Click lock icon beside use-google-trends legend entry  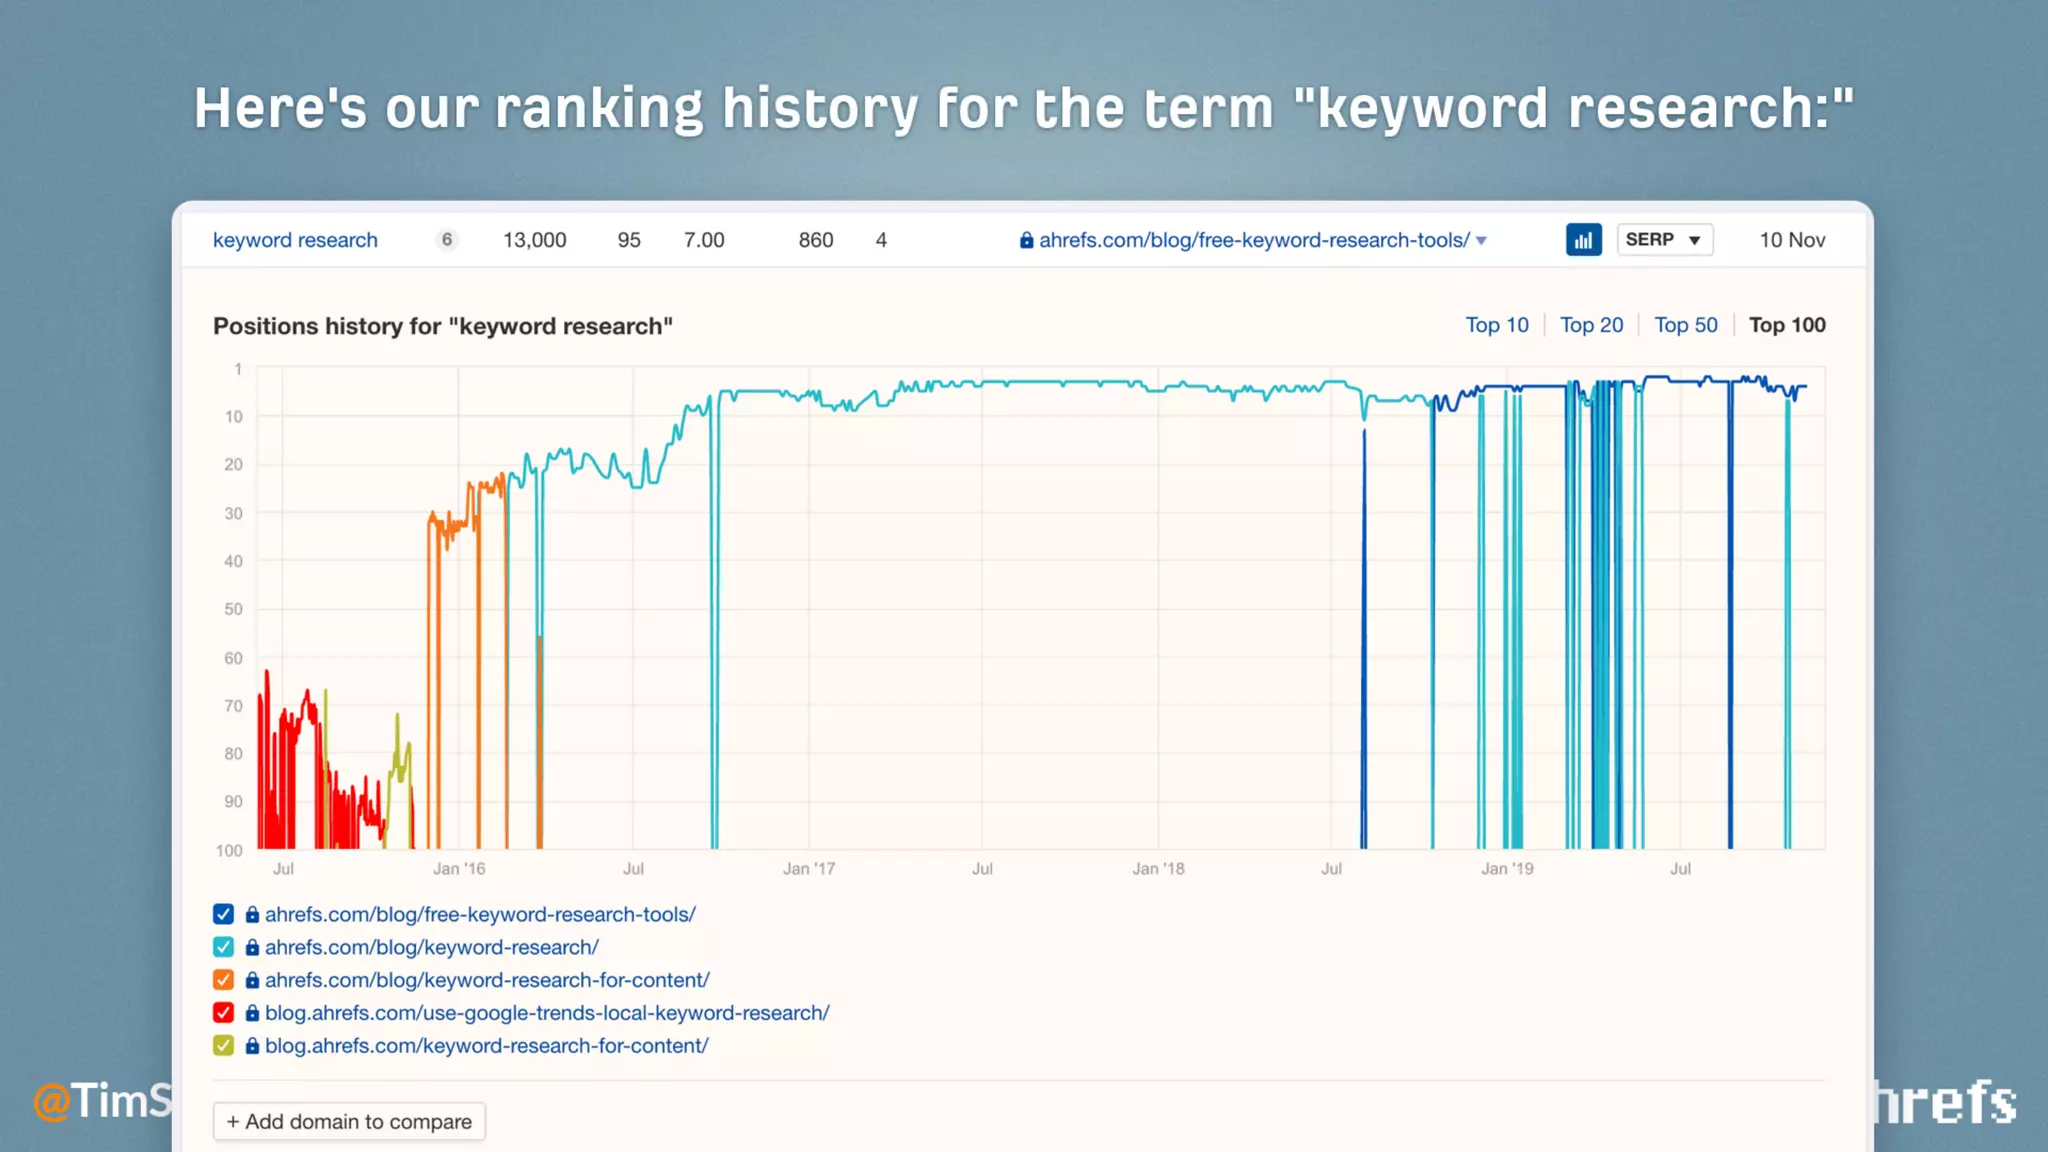252,1013
